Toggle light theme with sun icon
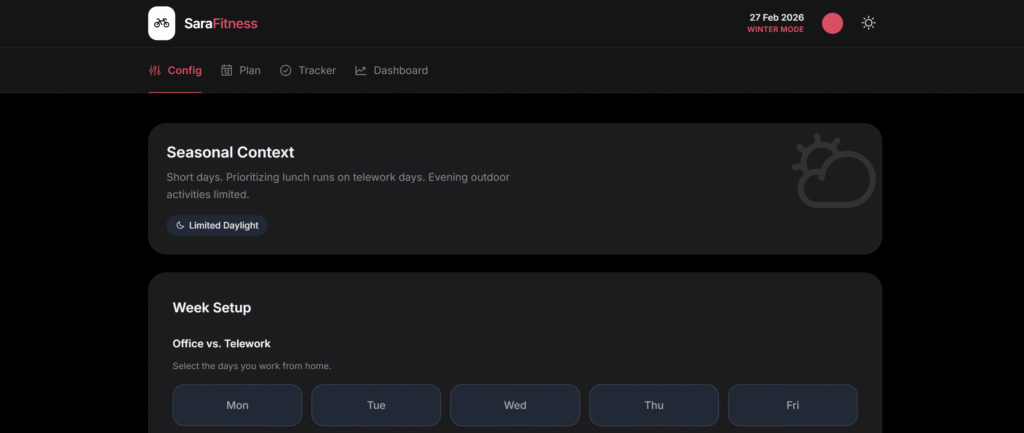 (868, 23)
